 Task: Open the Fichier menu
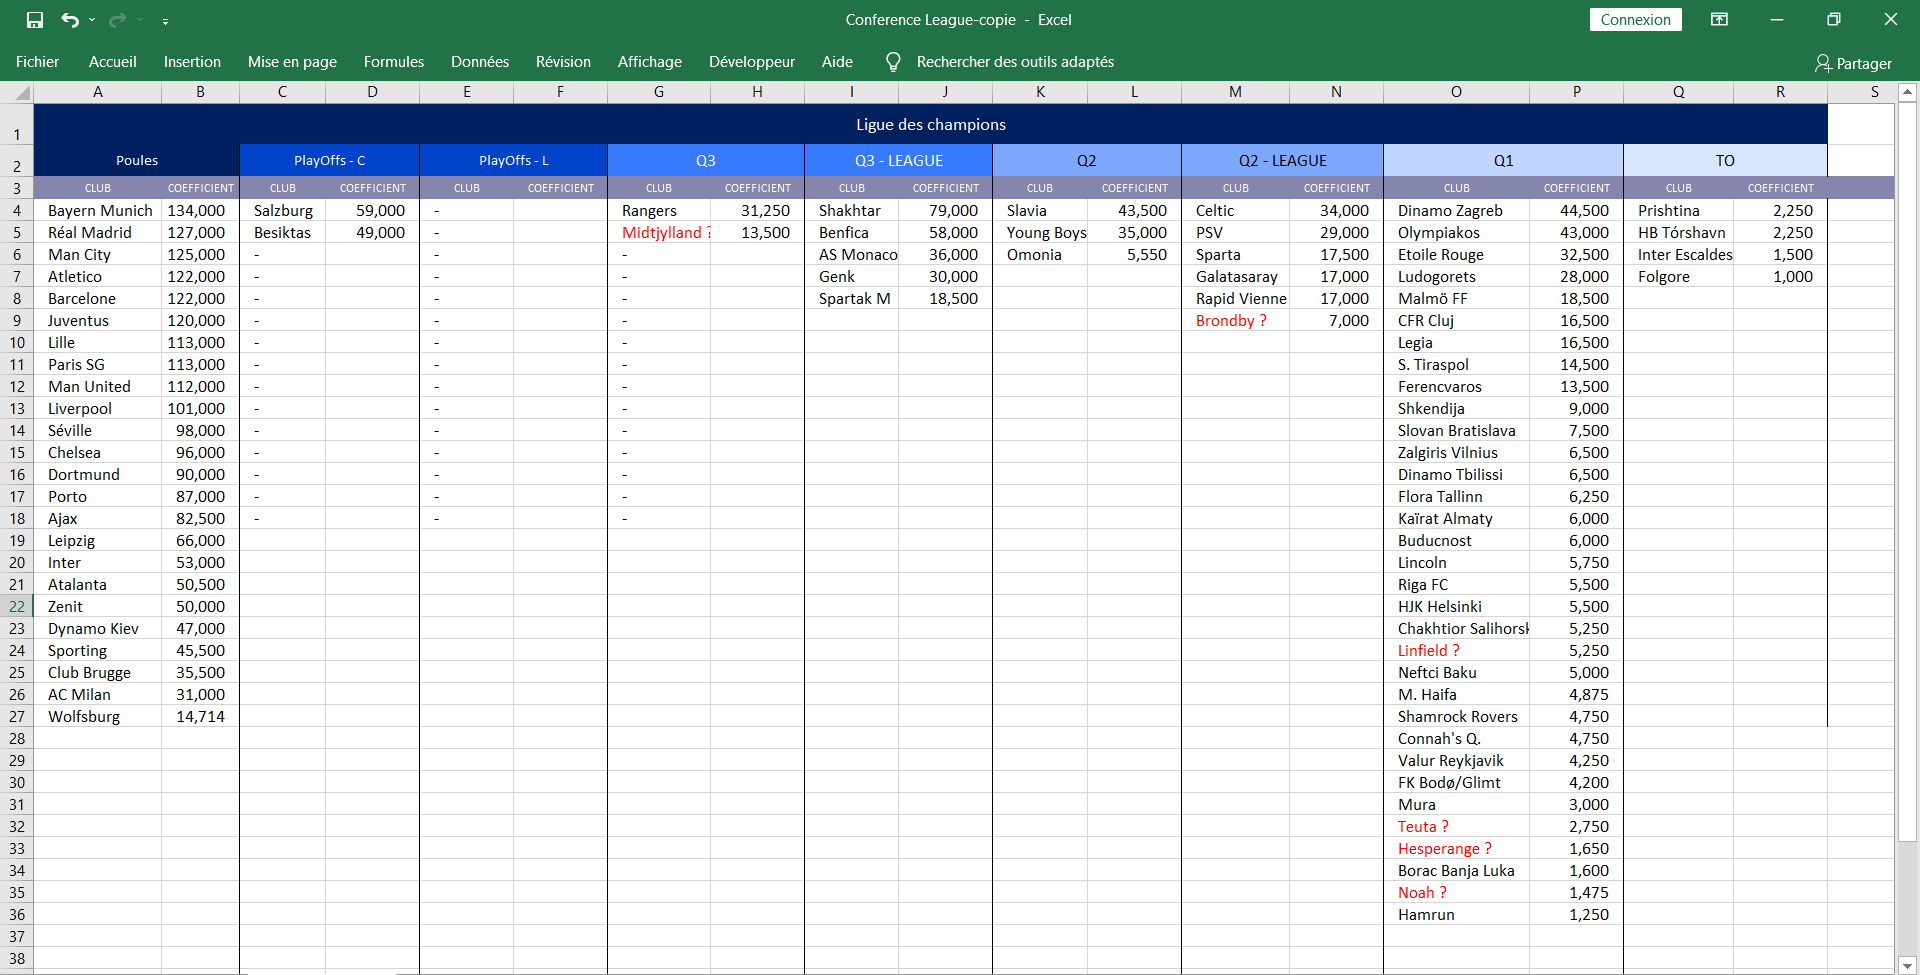pos(37,62)
